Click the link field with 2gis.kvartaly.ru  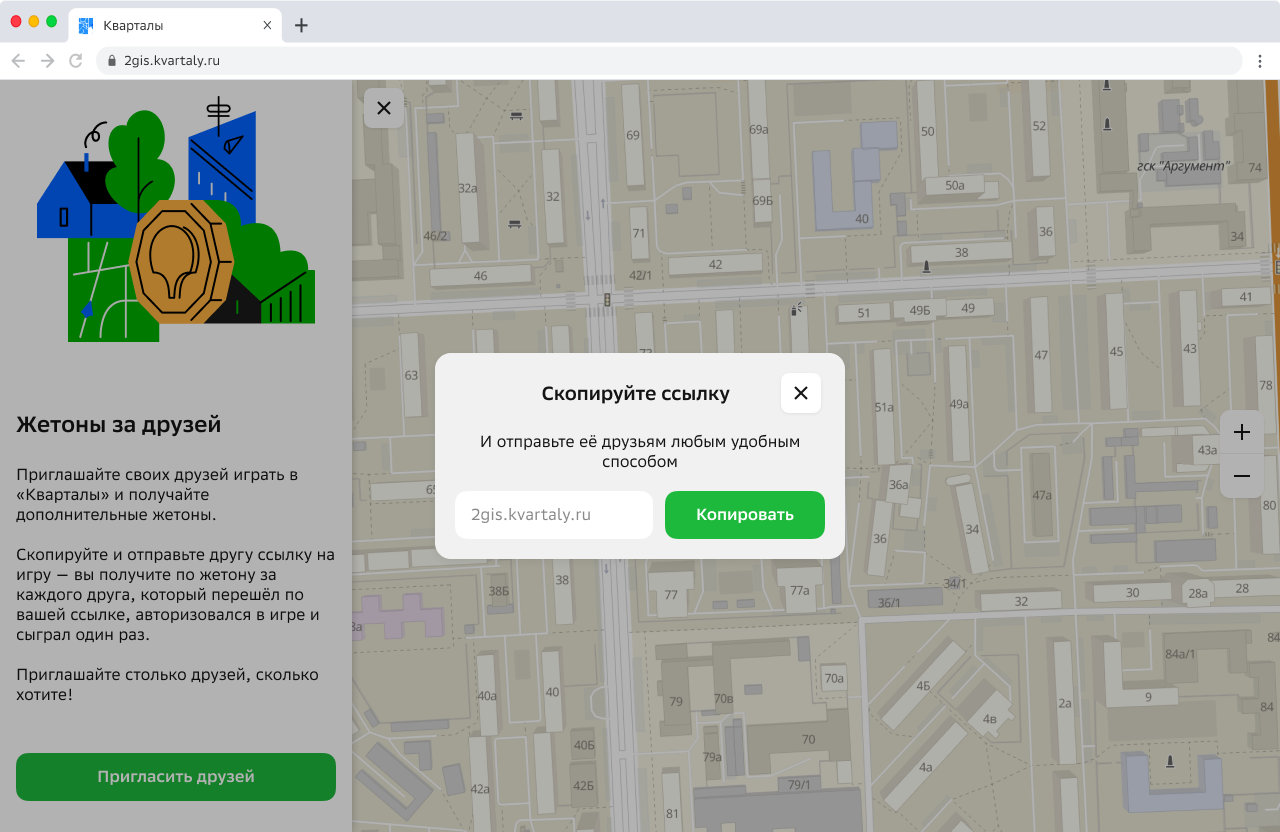[553, 515]
